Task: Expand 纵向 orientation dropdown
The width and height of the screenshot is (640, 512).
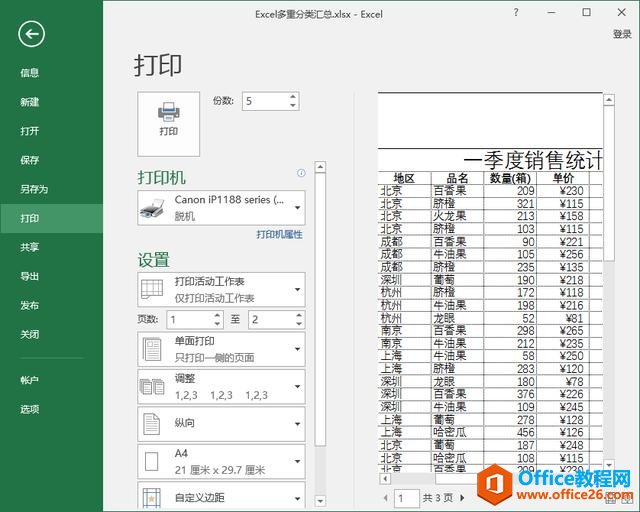Action: [221, 424]
